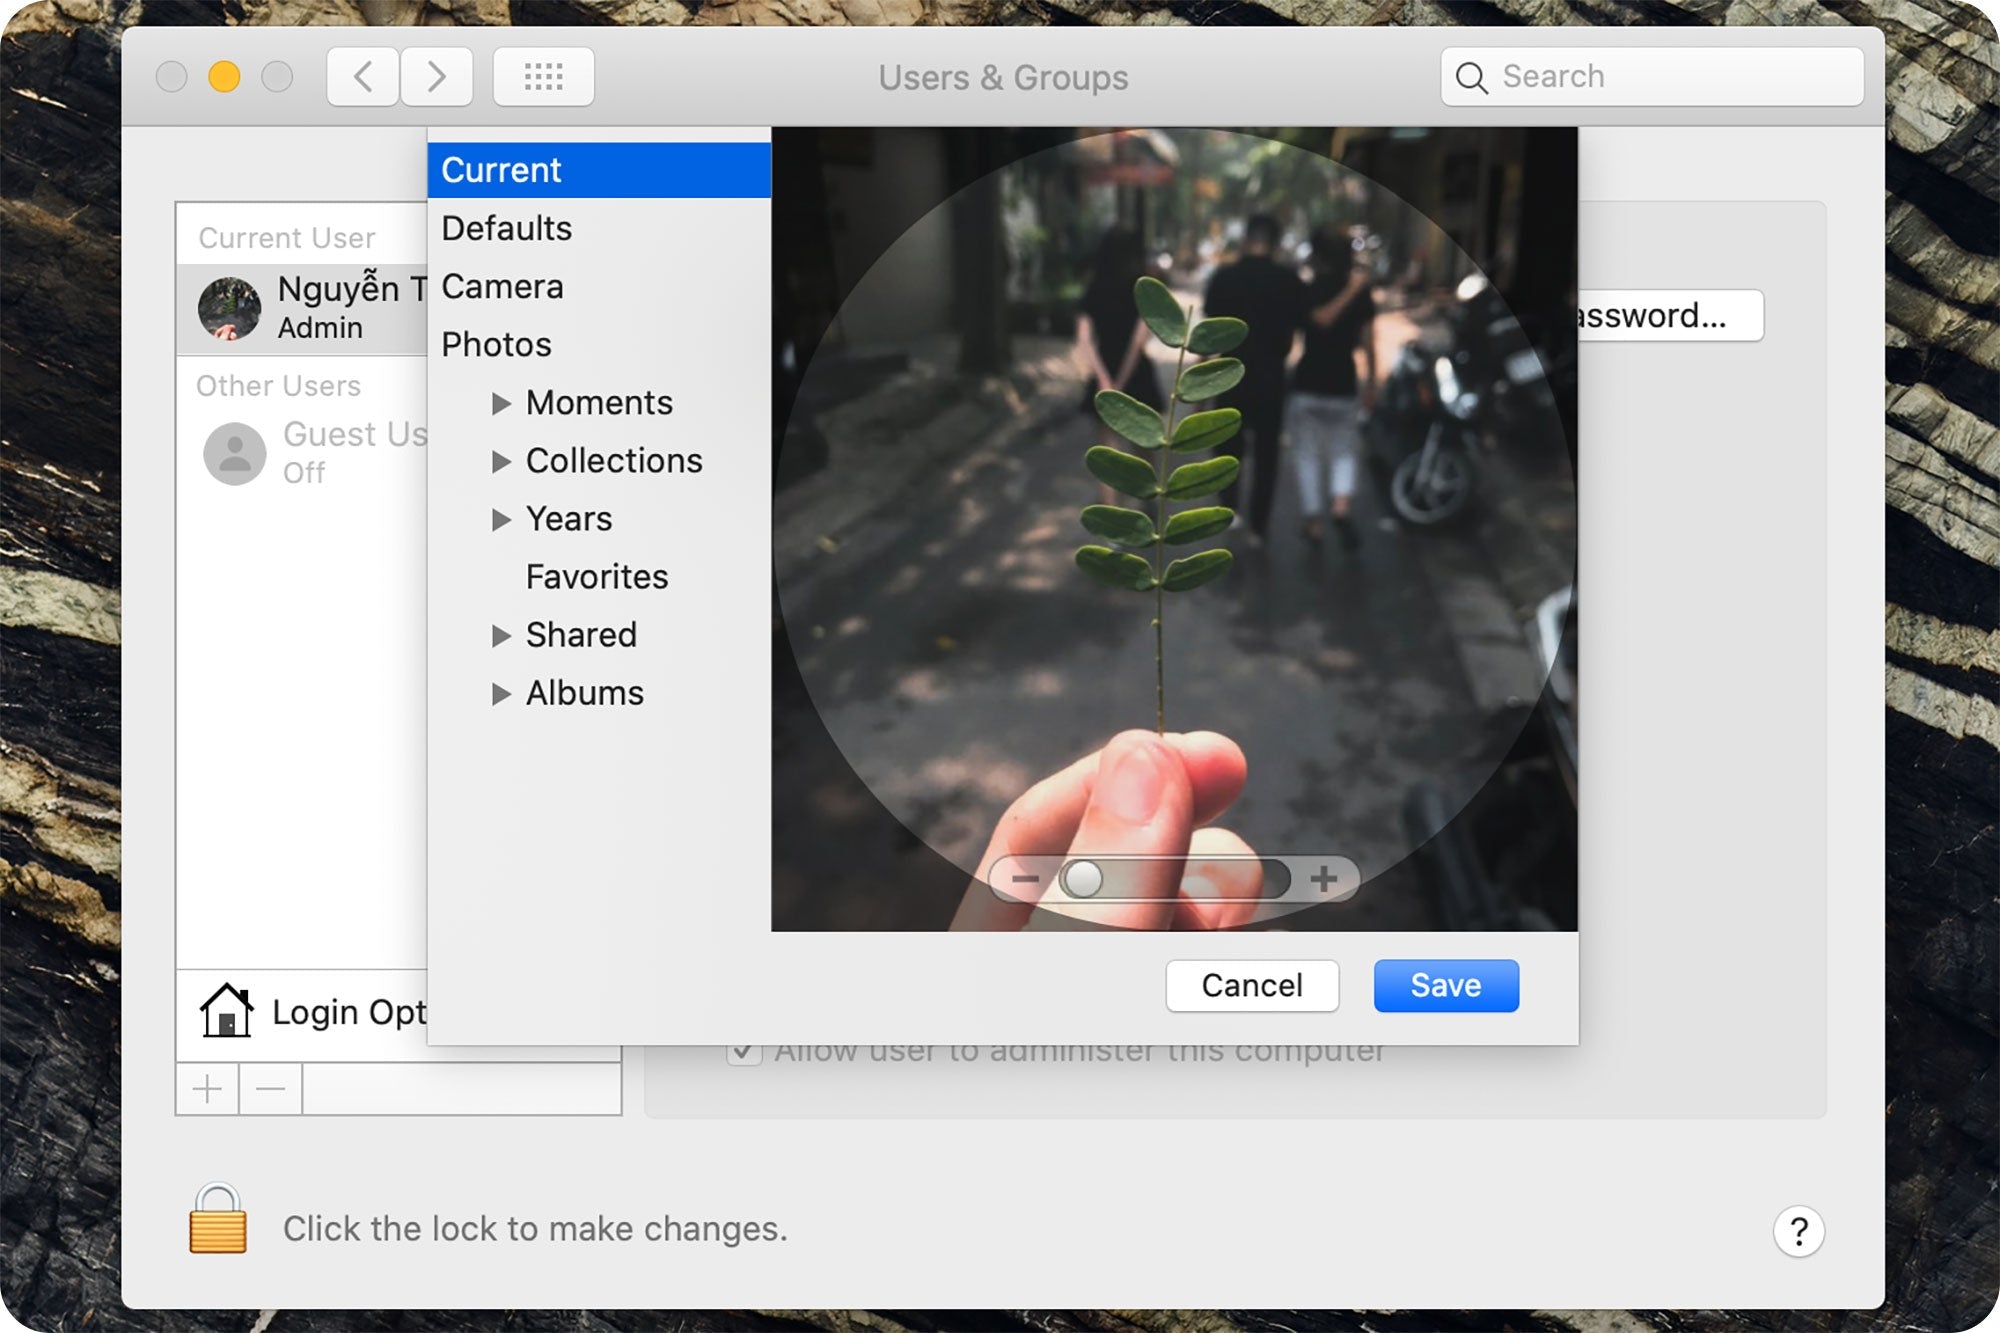The width and height of the screenshot is (2000, 1333).
Task: Click the back navigation arrow icon
Action: point(360,76)
